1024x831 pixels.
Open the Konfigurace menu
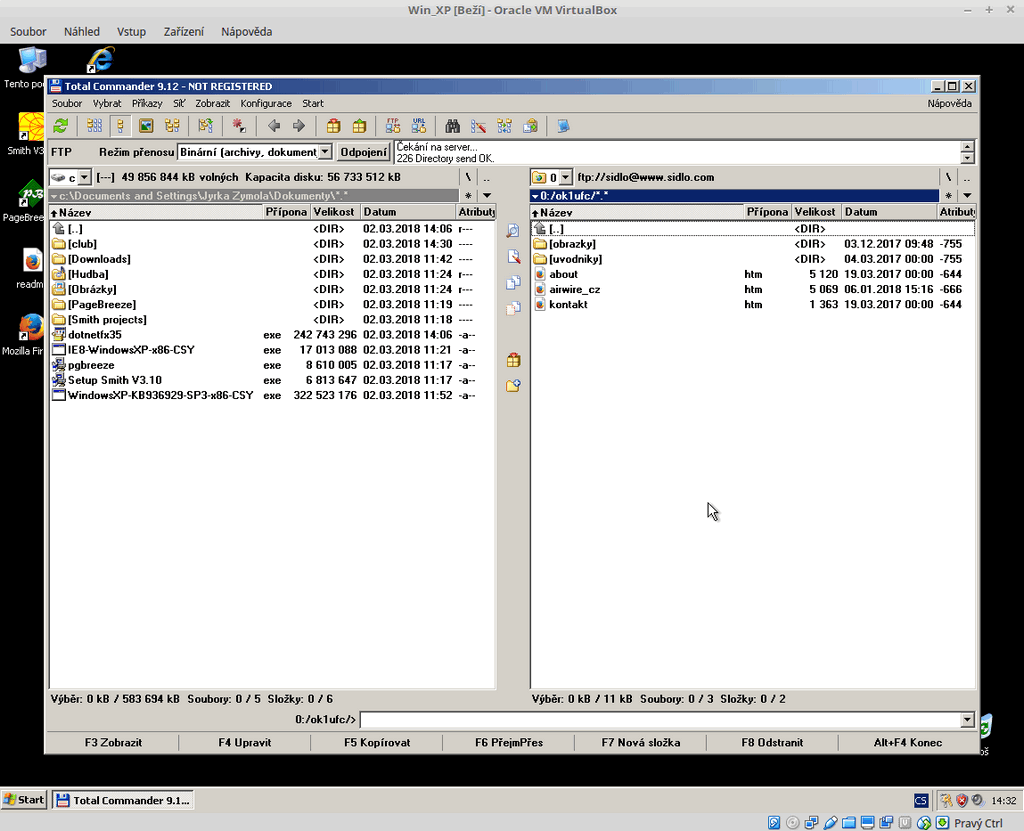point(266,103)
